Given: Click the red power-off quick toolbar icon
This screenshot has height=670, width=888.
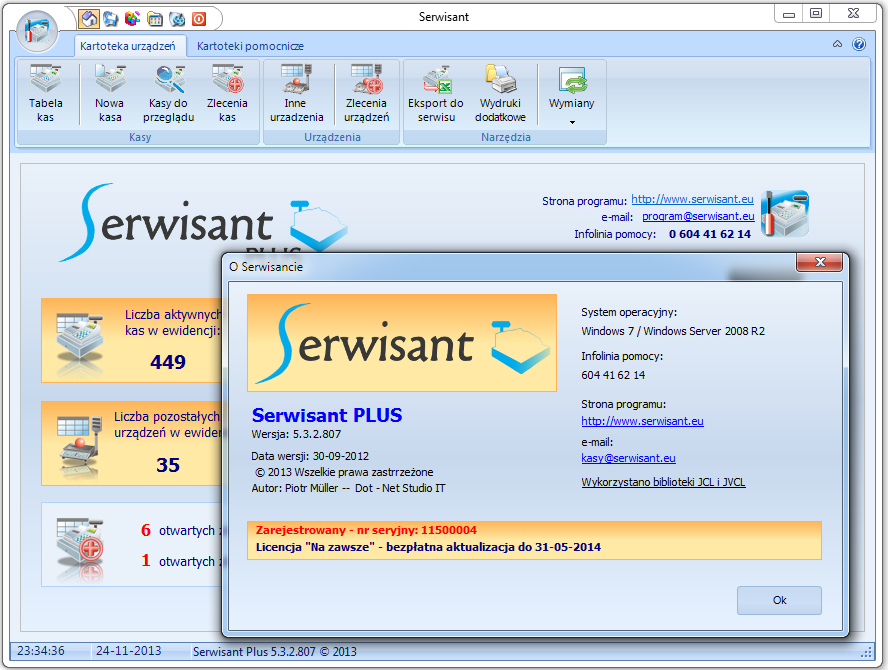Looking at the screenshot, I should [x=199, y=19].
